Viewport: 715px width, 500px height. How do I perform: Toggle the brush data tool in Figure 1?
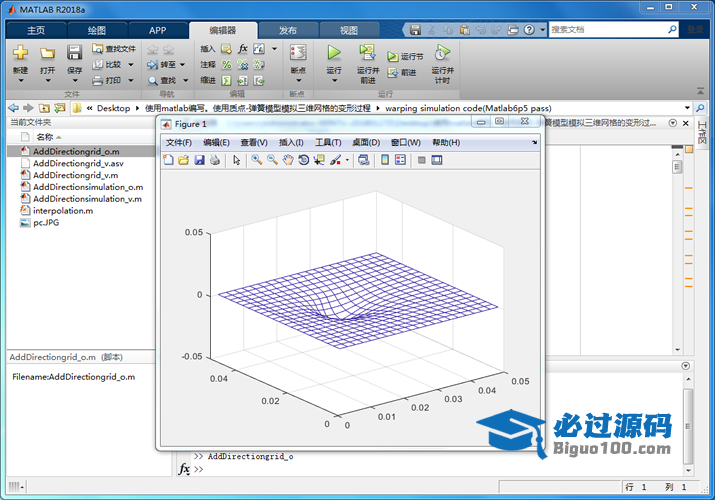tap(336, 160)
